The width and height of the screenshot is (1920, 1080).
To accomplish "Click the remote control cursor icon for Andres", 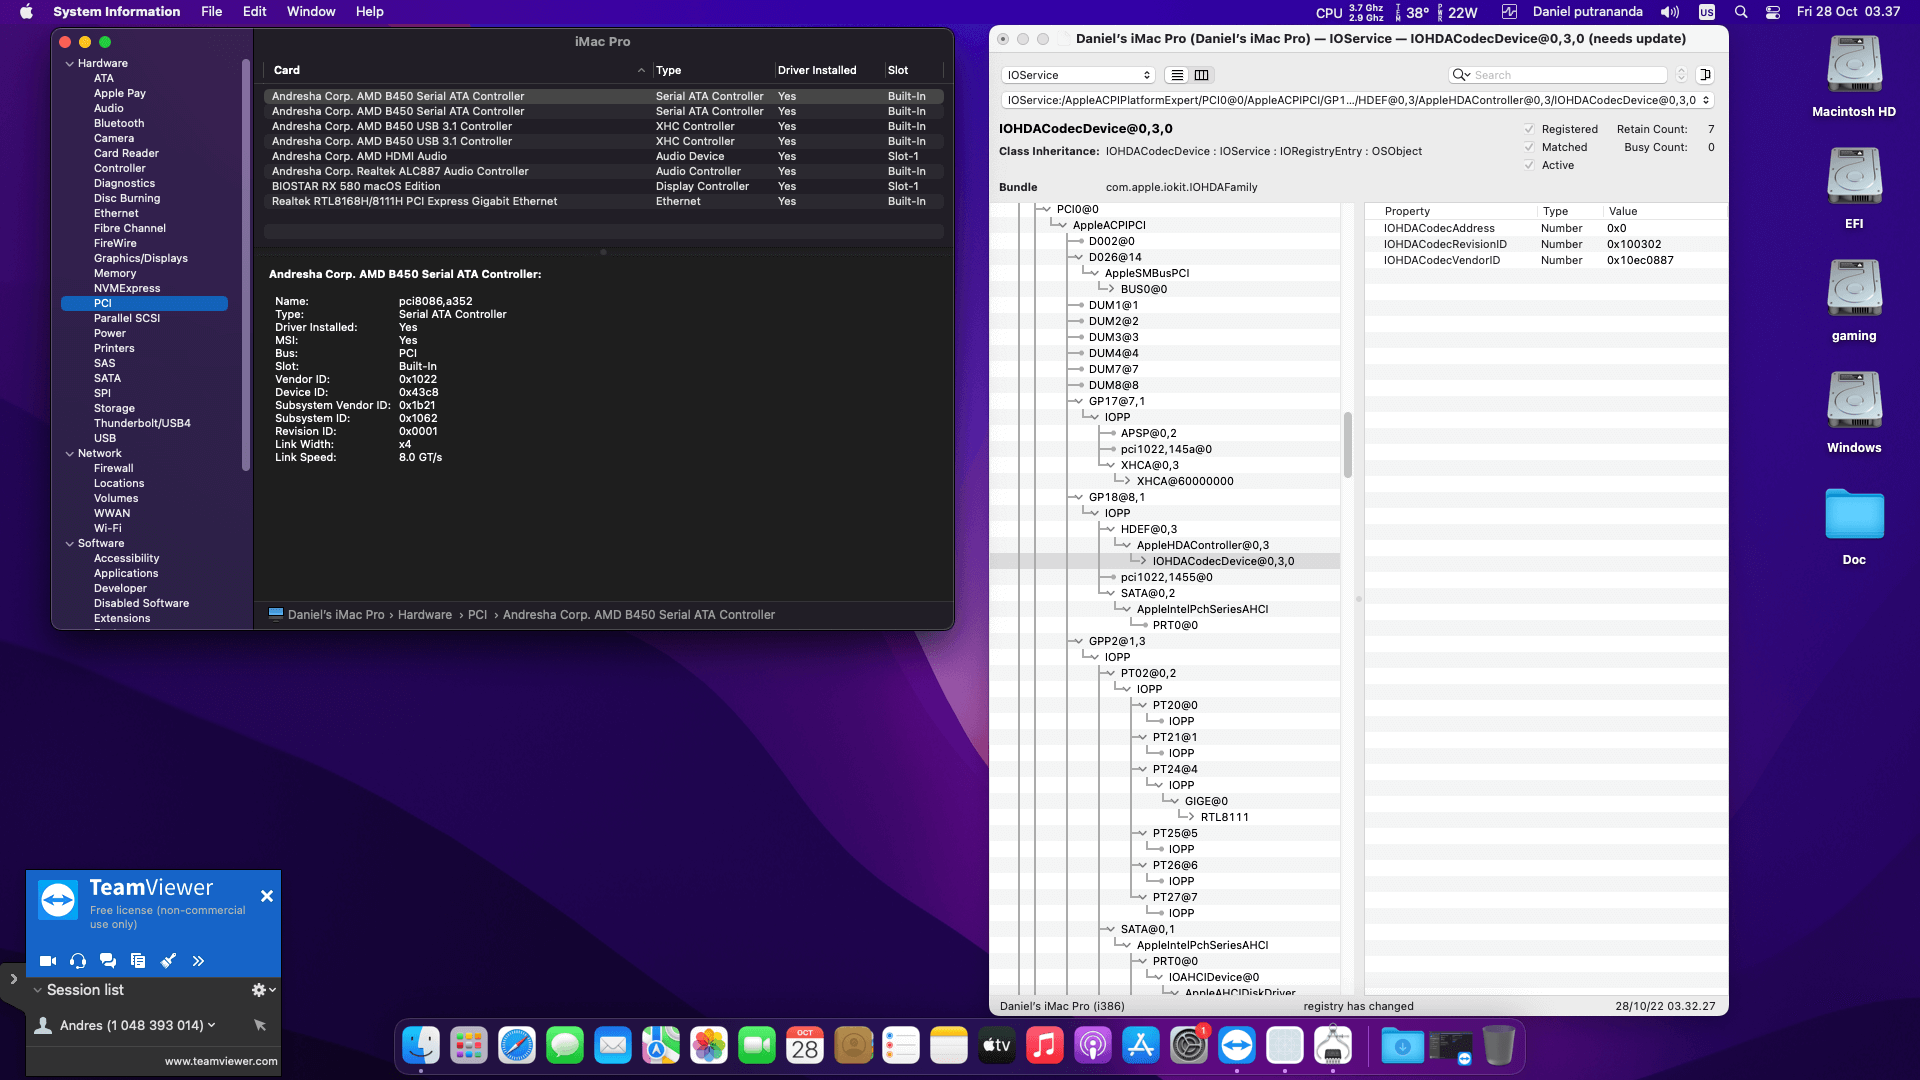I will pyautogui.click(x=260, y=1025).
